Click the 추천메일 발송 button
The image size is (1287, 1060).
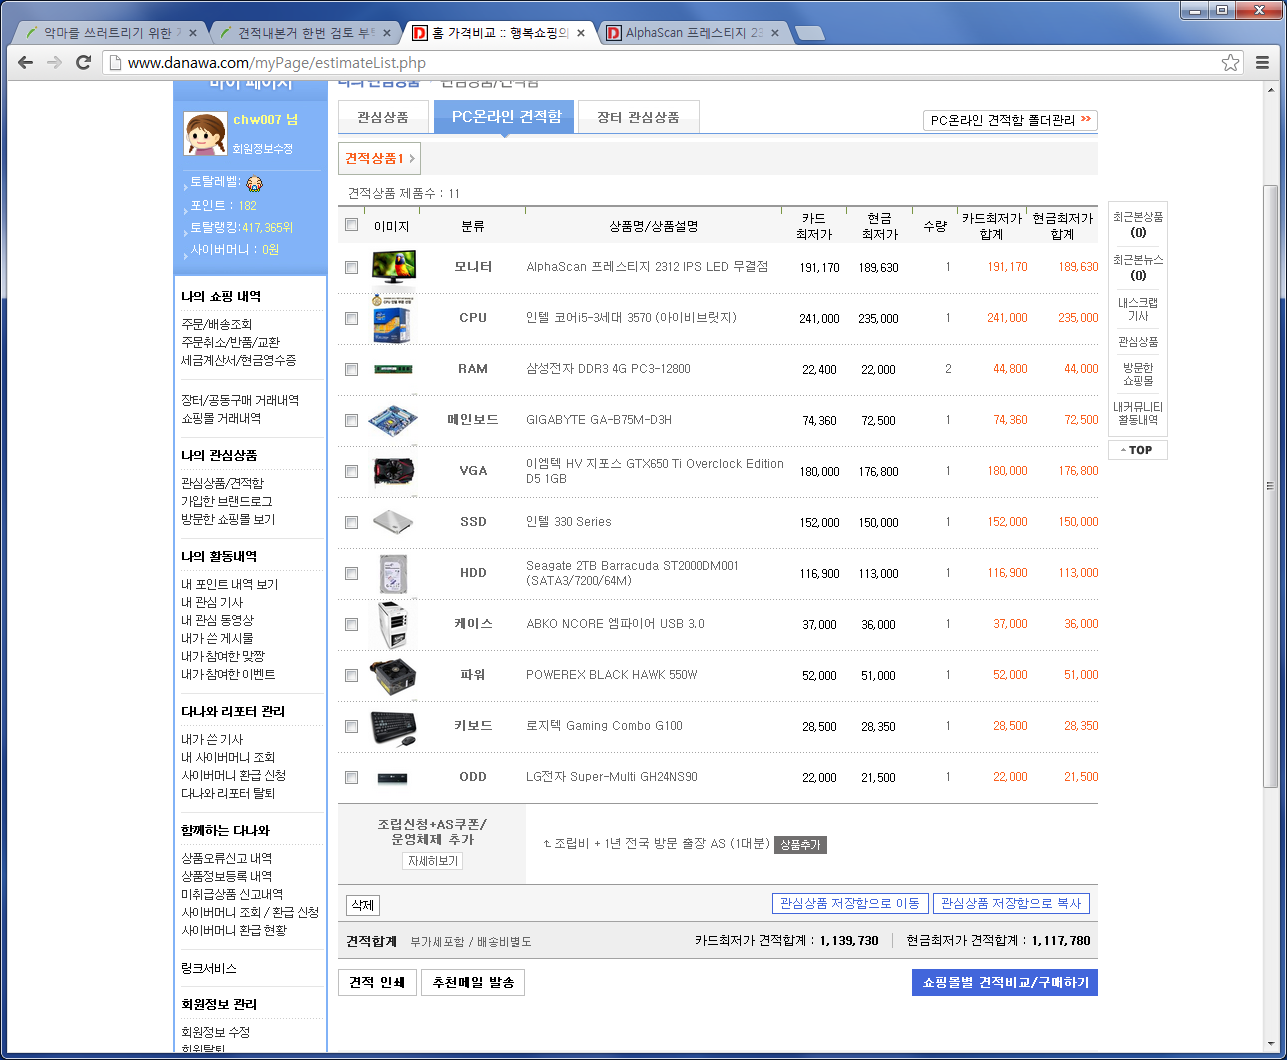tap(473, 983)
